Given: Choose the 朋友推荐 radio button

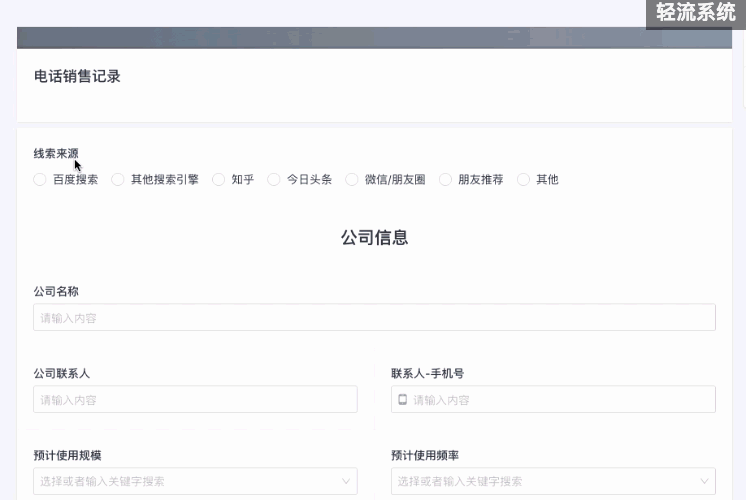Looking at the screenshot, I should click(446, 180).
